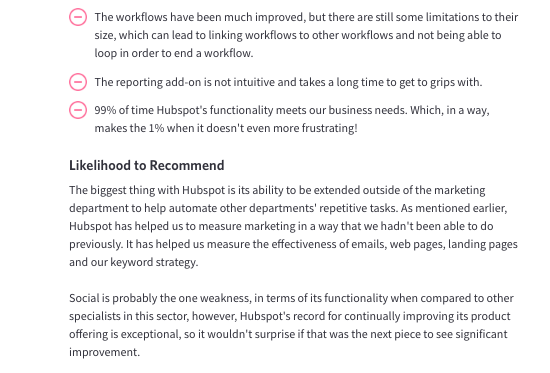Click the sentence about reporting add-on not intuitive
This screenshot has width=550, height=373.
point(288,82)
